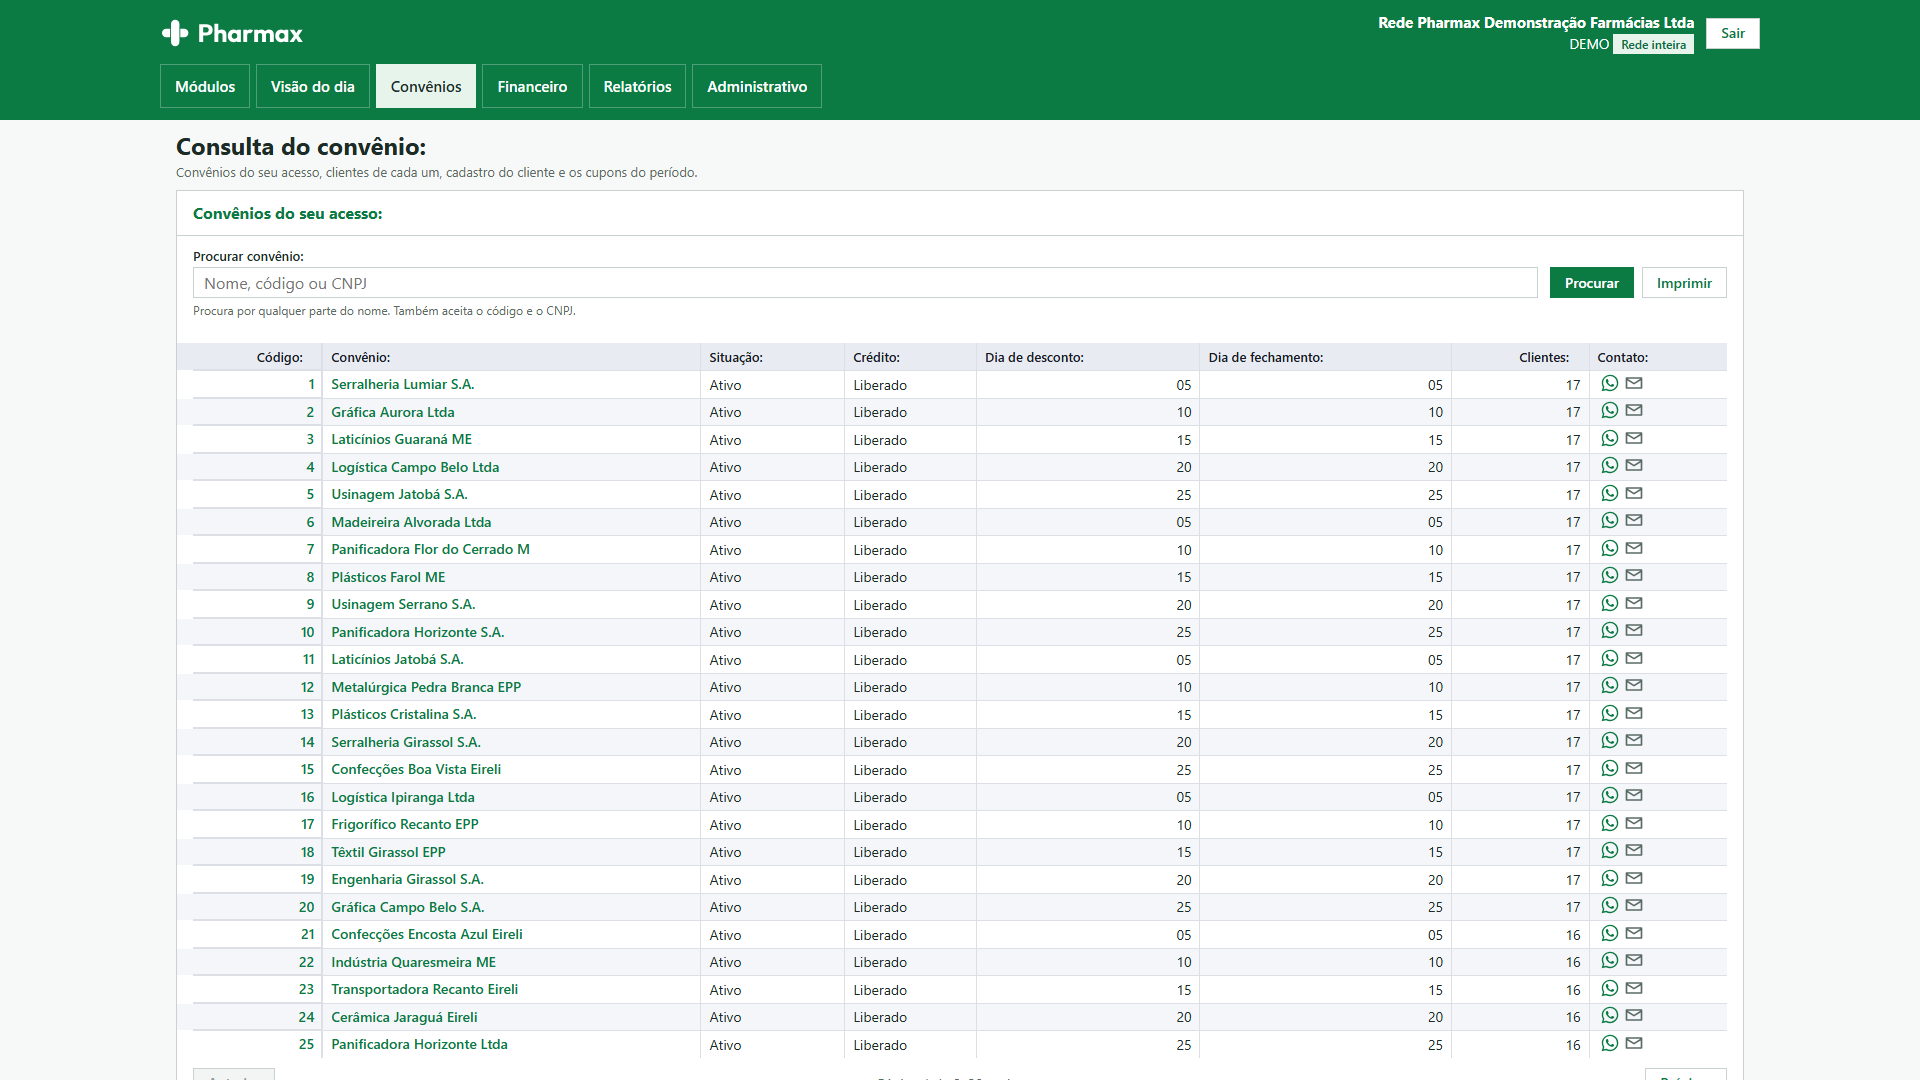Screen dimensions: 1920x1080
Task: Email Cerâmica Jaraguá Eireli contact
Action: coord(1634,1016)
